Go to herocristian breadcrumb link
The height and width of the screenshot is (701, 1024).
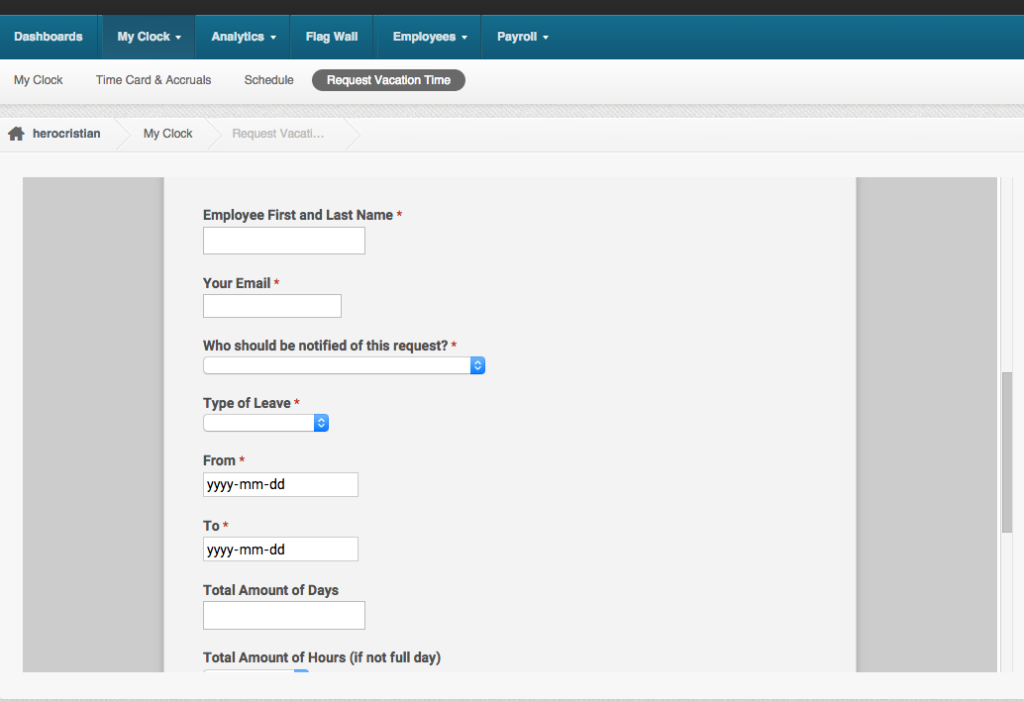(x=67, y=133)
